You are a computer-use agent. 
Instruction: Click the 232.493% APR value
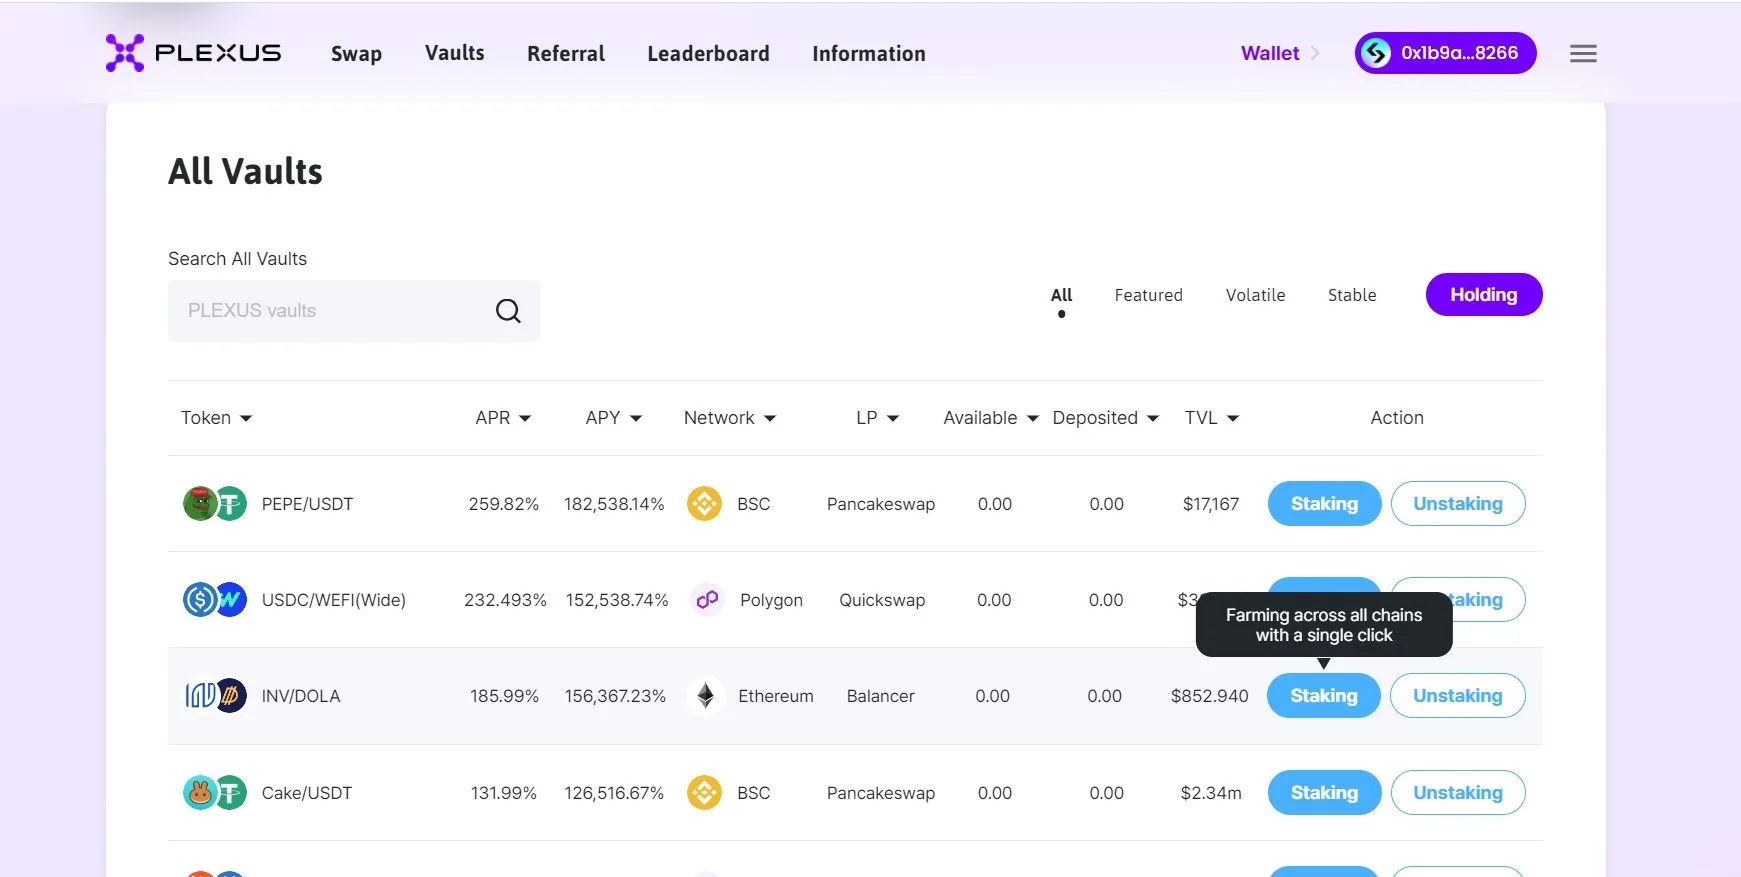coord(505,600)
